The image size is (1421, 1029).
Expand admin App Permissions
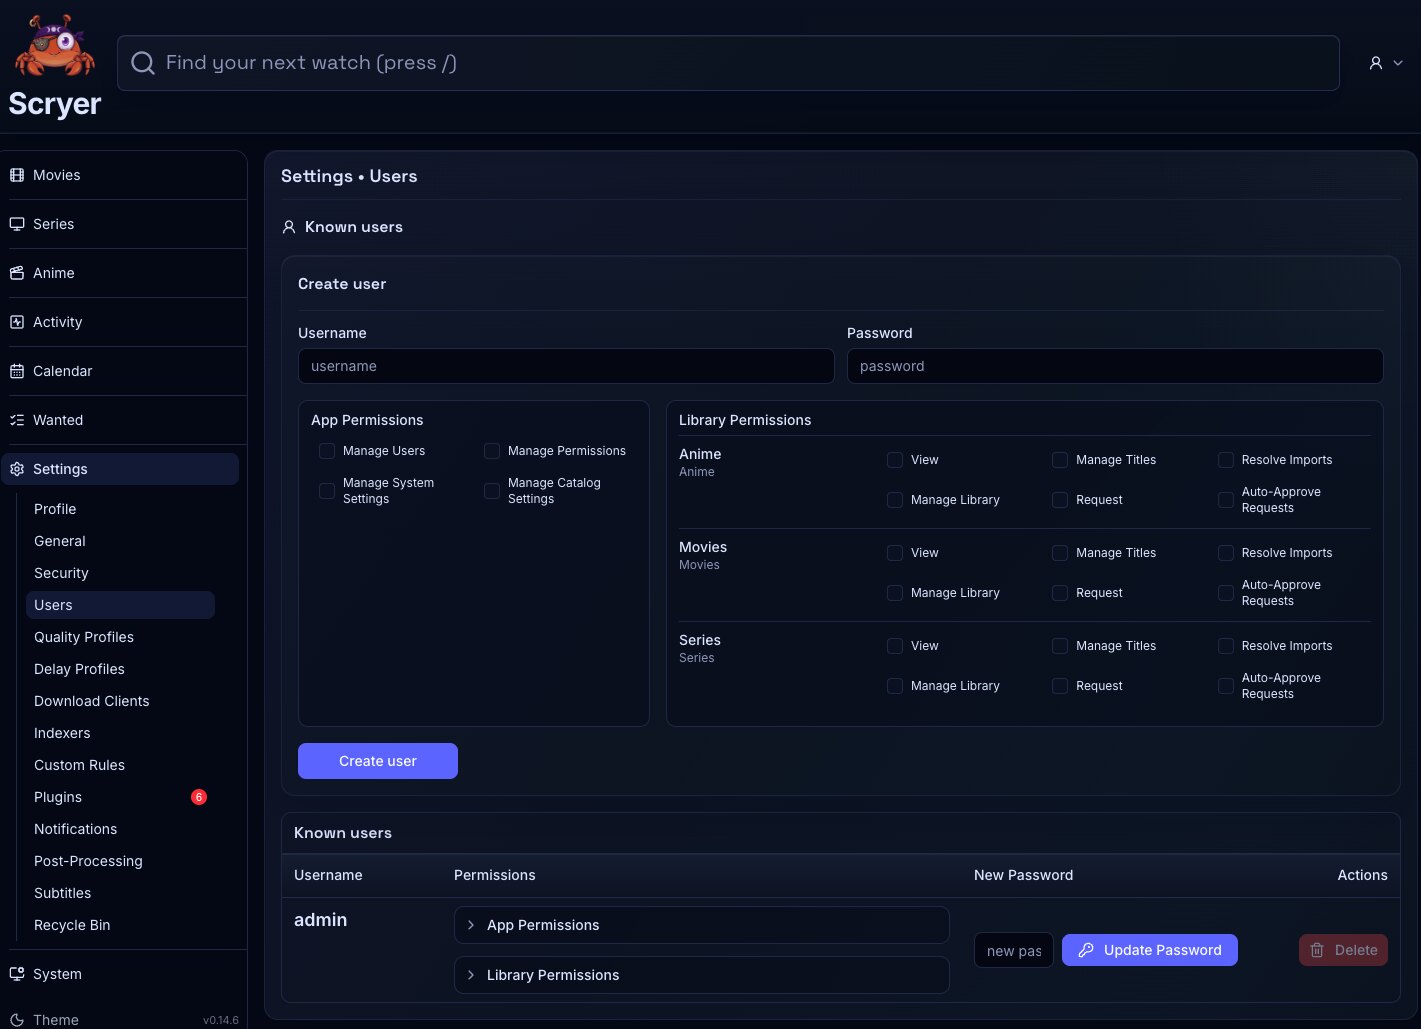pos(701,925)
